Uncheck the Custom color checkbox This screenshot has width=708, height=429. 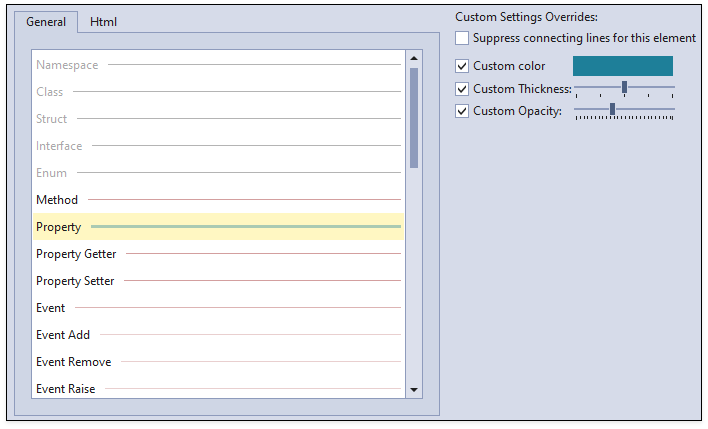pos(461,66)
